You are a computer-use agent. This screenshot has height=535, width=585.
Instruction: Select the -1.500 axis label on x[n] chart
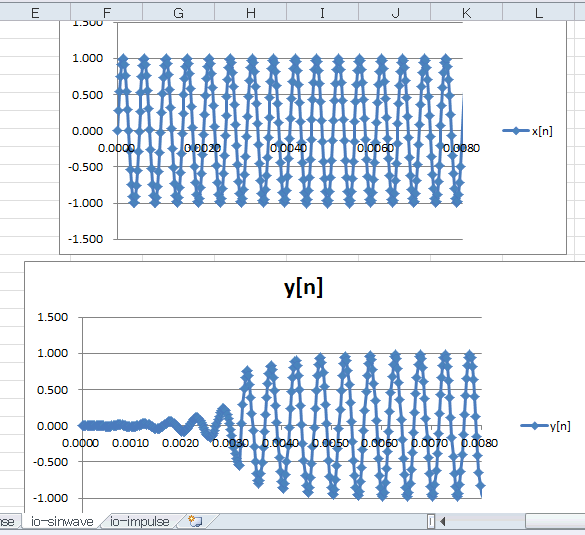click(x=85, y=239)
